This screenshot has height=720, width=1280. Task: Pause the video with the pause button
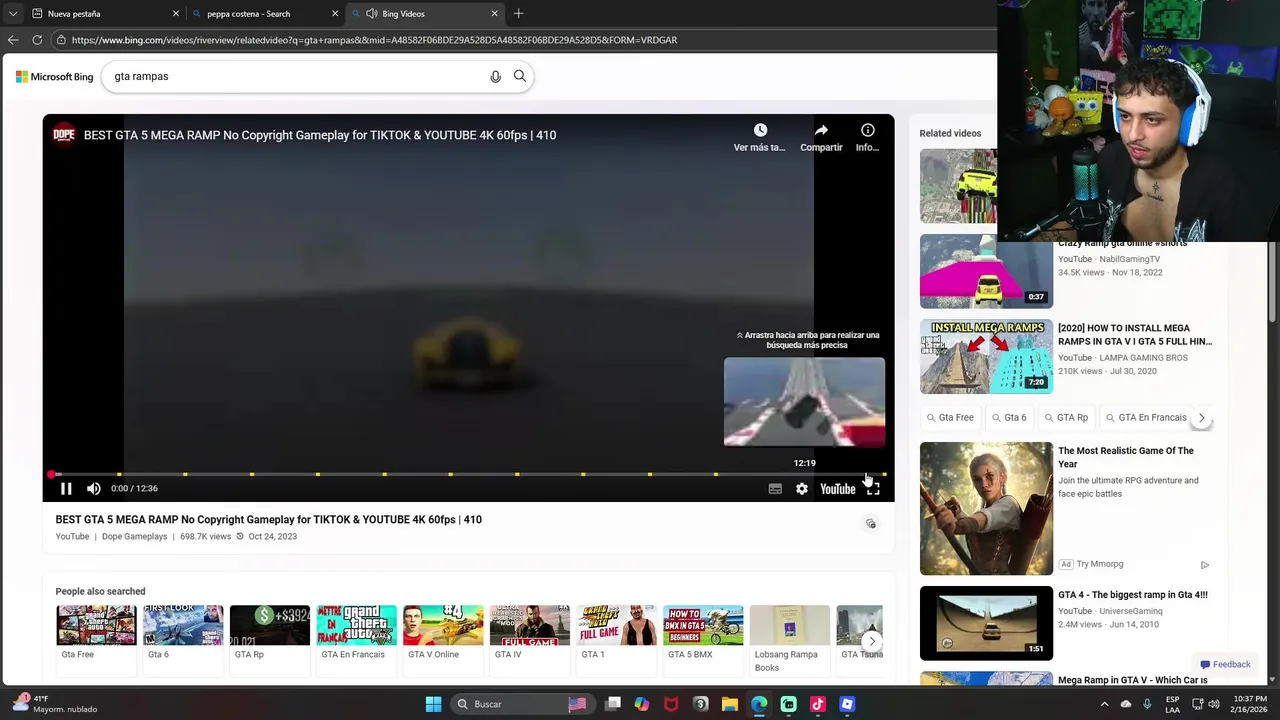(x=66, y=489)
